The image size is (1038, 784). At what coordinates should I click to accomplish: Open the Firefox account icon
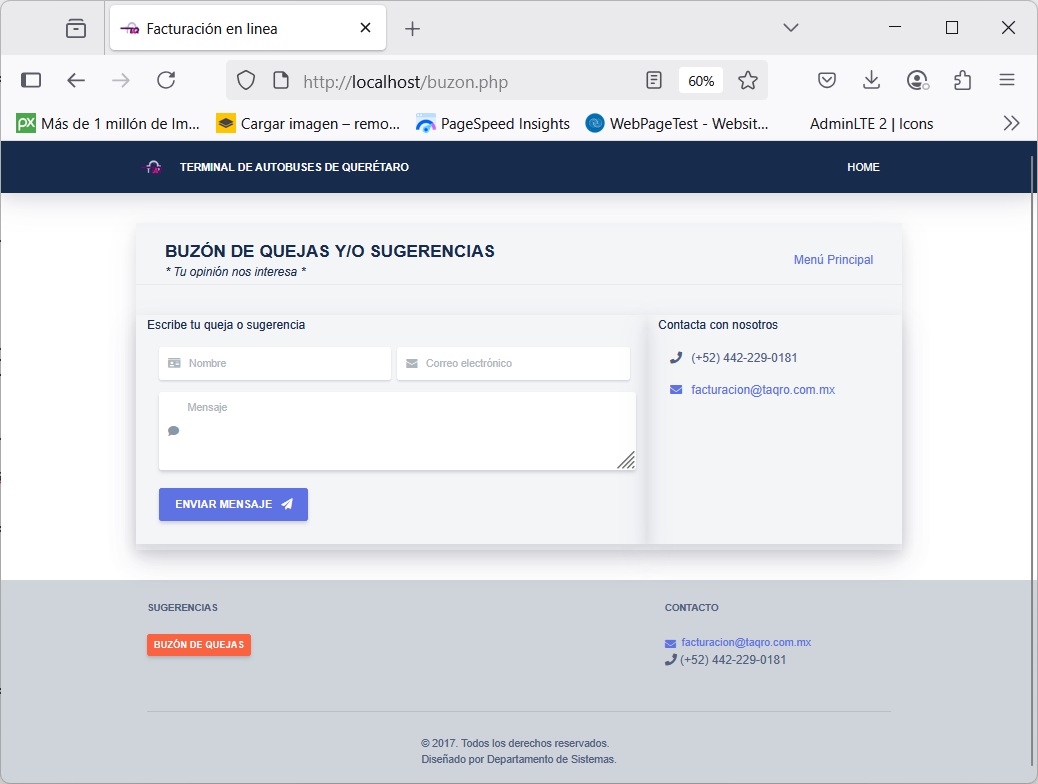tap(917, 81)
